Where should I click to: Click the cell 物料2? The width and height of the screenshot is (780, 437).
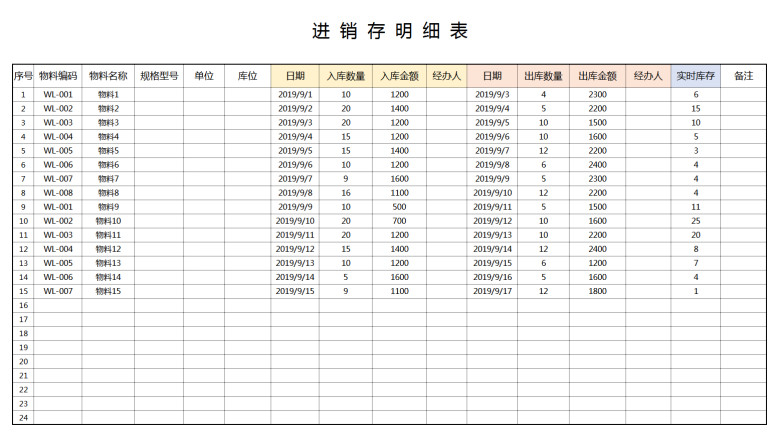click(x=108, y=109)
